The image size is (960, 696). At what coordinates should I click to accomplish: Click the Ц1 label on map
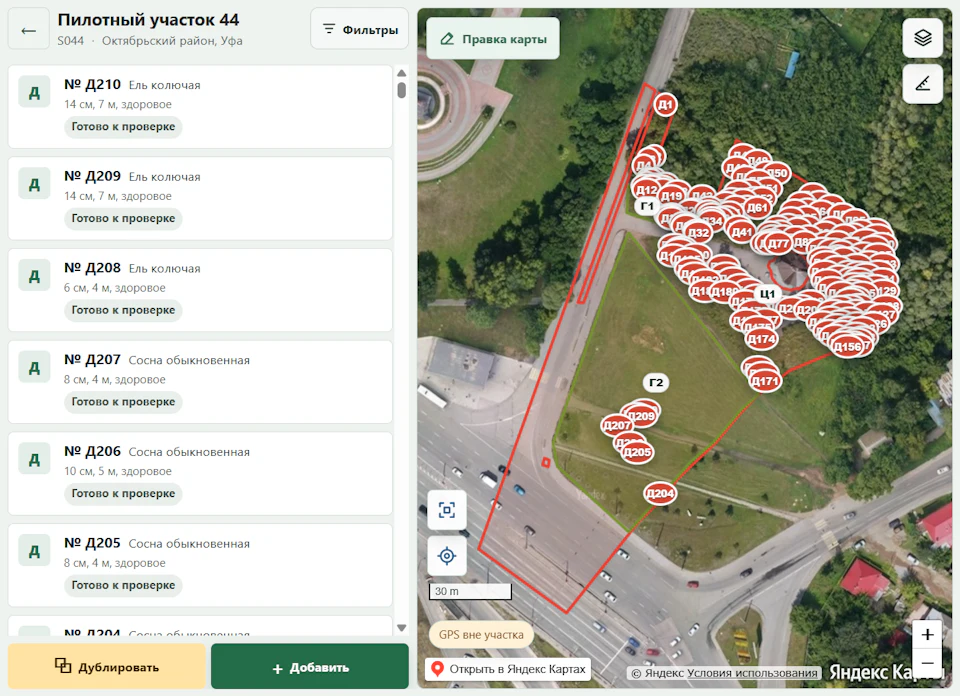(x=767, y=294)
